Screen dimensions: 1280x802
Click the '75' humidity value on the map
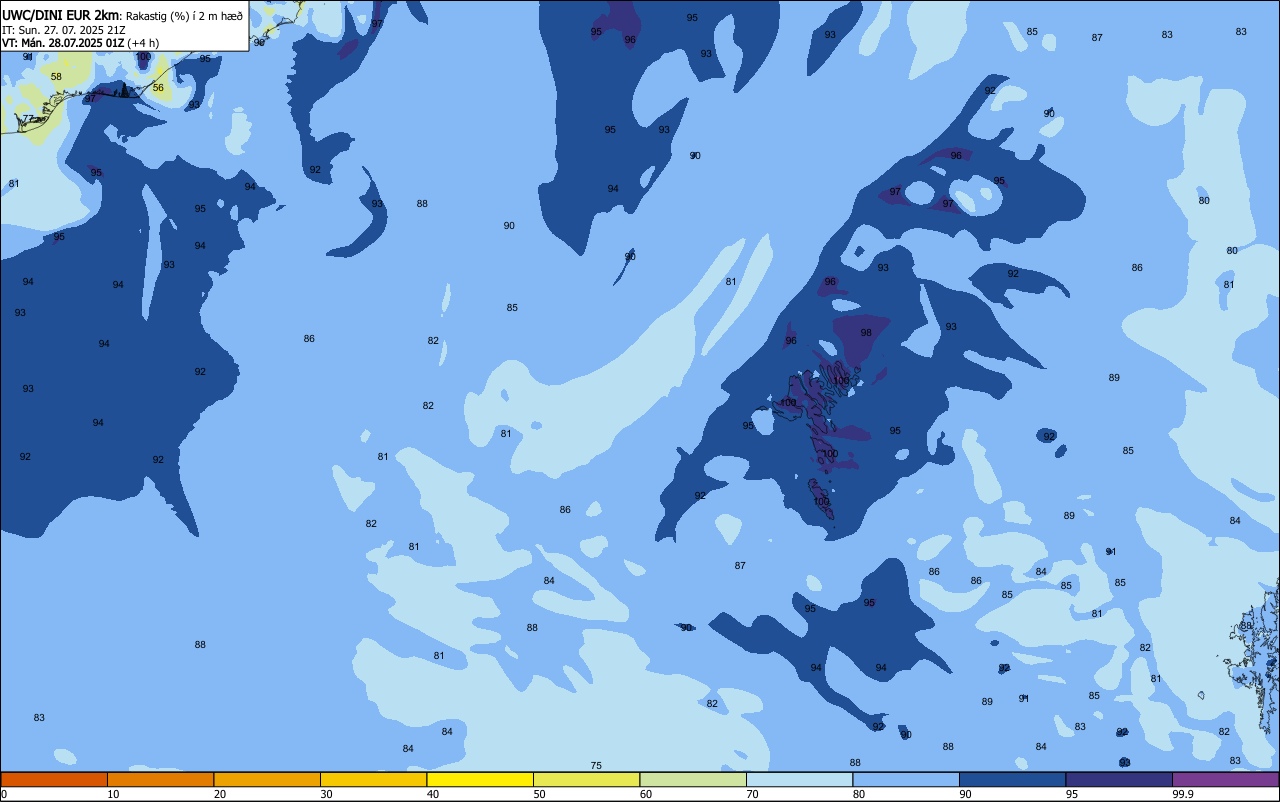click(x=596, y=766)
